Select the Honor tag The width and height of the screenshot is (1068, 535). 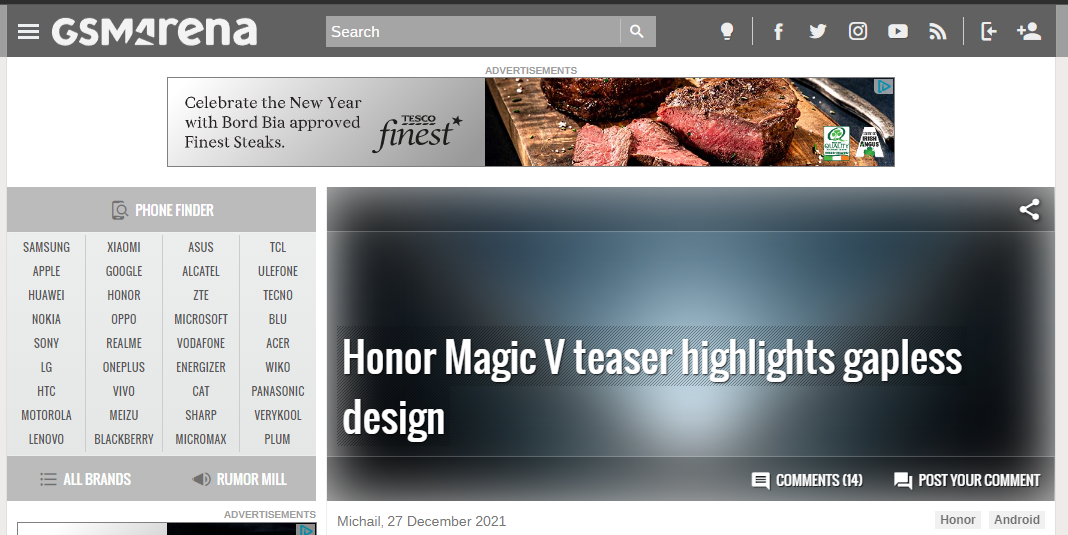pyautogui.click(x=958, y=519)
